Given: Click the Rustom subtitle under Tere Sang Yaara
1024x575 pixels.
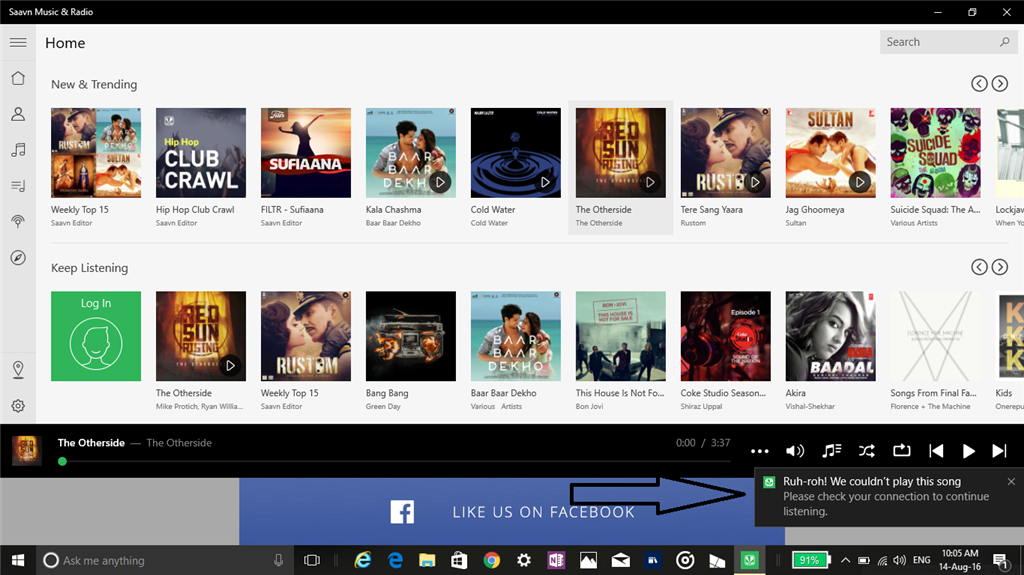Looking at the screenshot, I should tap(693, 223).
